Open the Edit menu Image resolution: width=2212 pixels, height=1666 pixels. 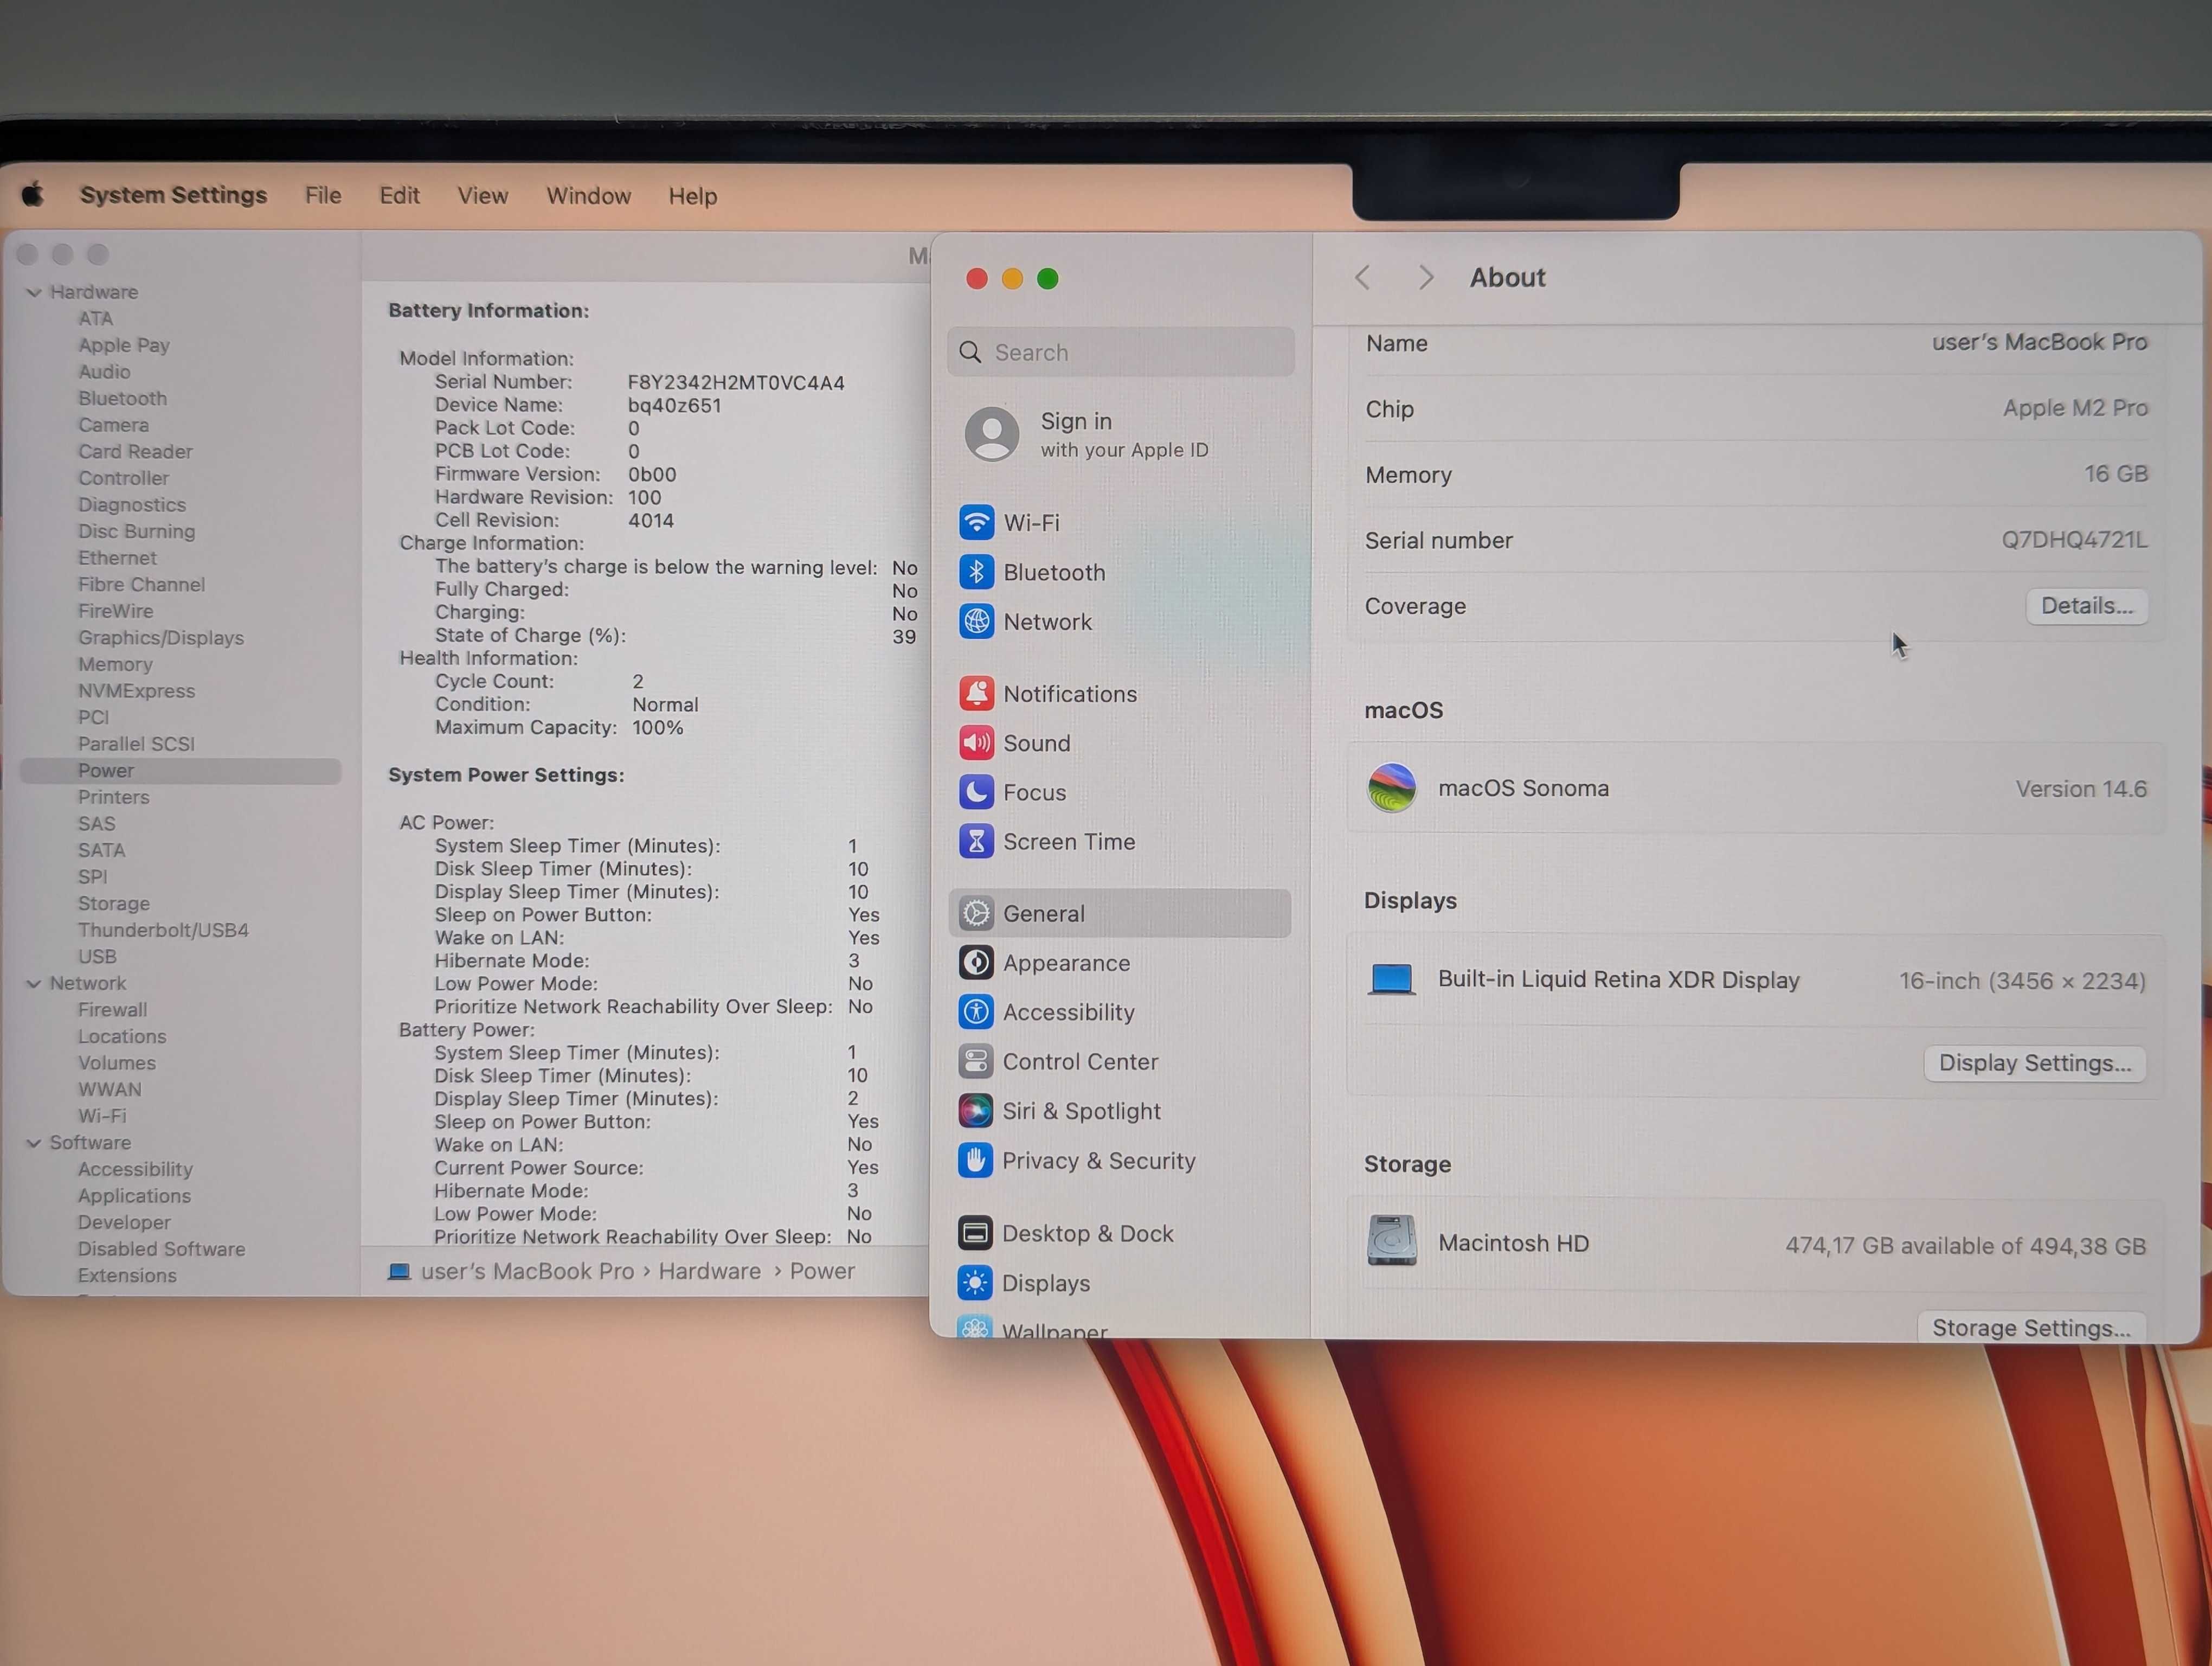point(399,195)
